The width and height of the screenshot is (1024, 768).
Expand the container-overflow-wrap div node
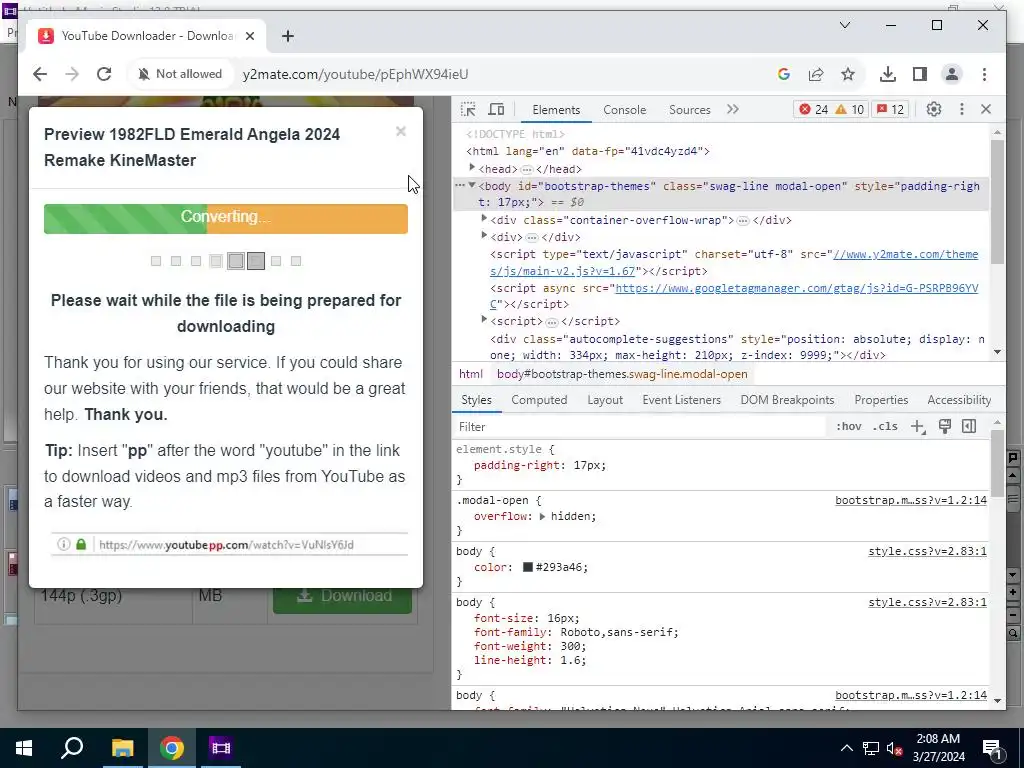tap(484, 219)
